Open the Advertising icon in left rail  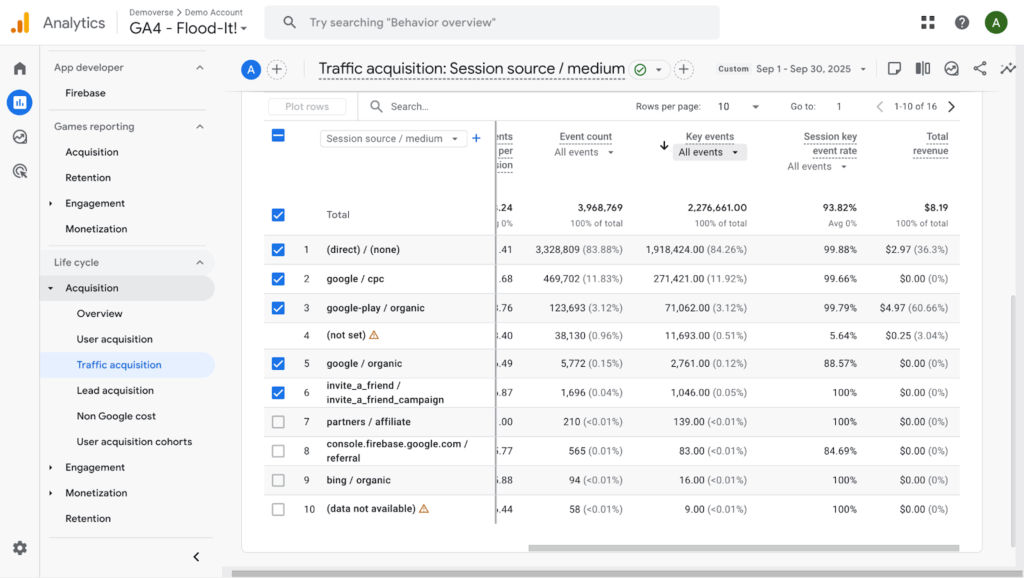(x=19, y=171)
